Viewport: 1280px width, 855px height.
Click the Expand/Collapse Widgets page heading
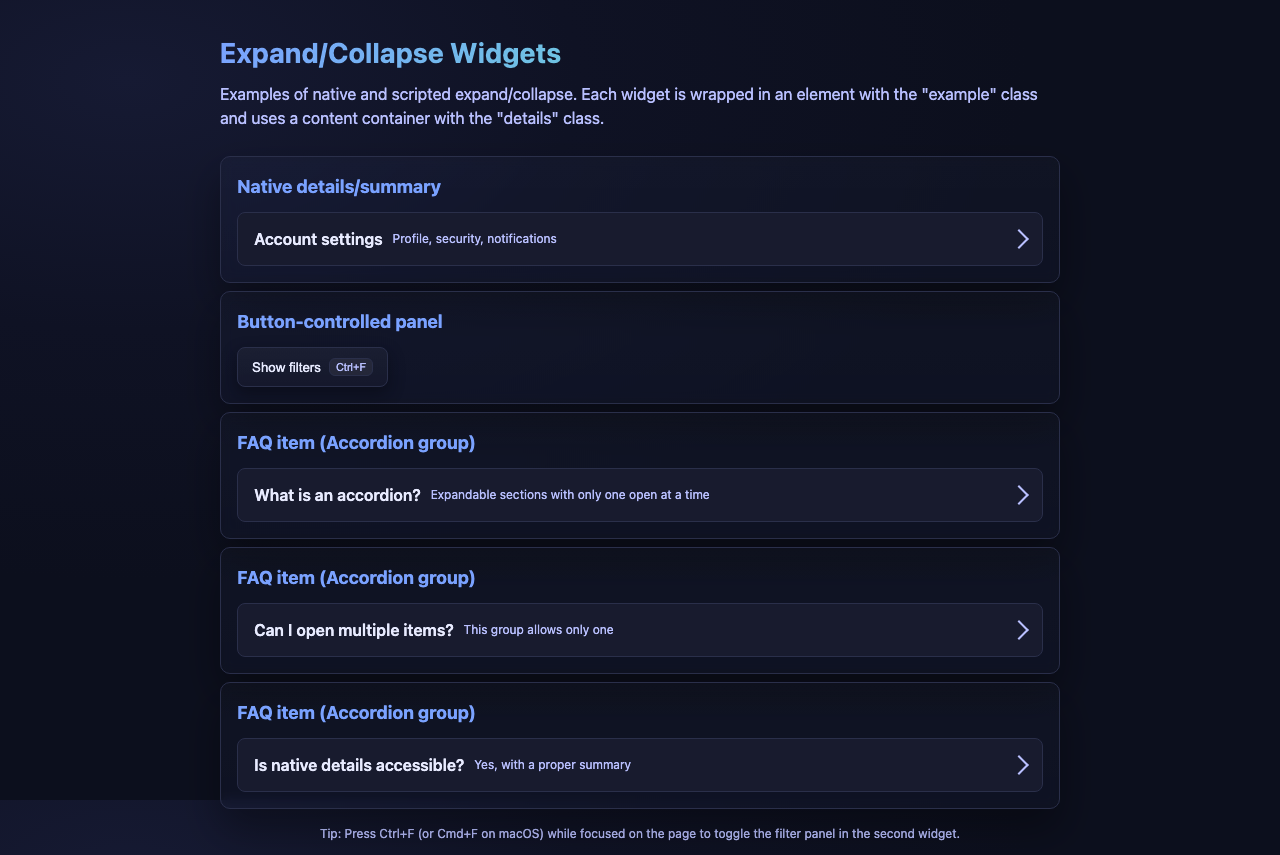click(390, 53)
